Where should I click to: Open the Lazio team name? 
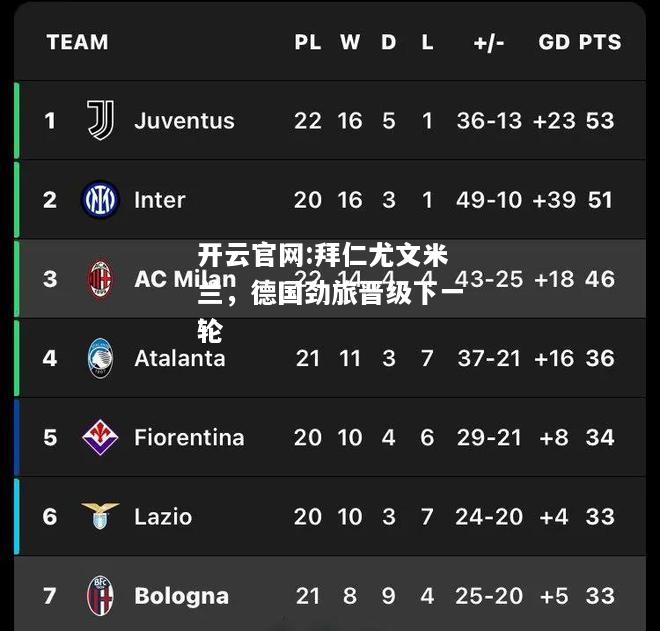click(163, 517)
